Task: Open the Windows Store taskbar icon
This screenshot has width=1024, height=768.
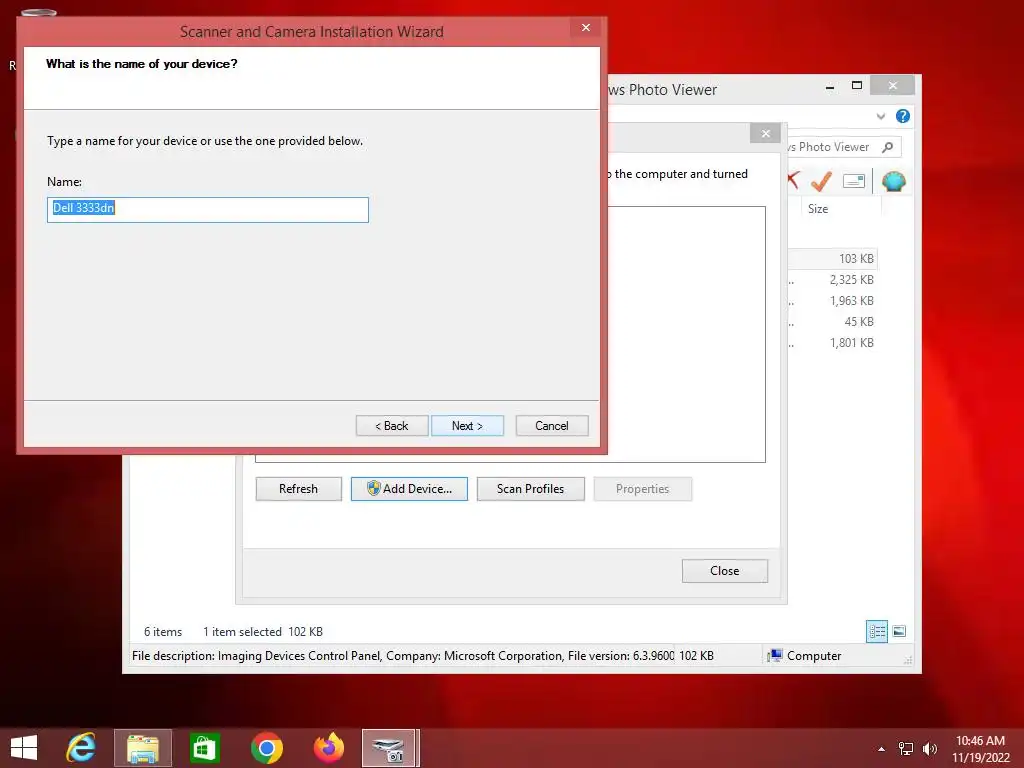Action: point(204,748)
